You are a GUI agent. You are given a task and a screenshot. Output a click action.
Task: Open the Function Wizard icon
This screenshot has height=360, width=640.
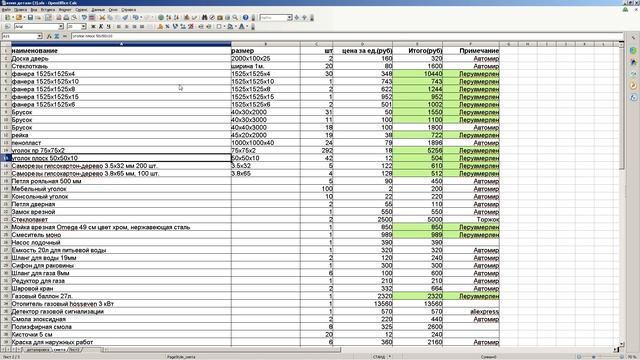[x=49, y=36]
